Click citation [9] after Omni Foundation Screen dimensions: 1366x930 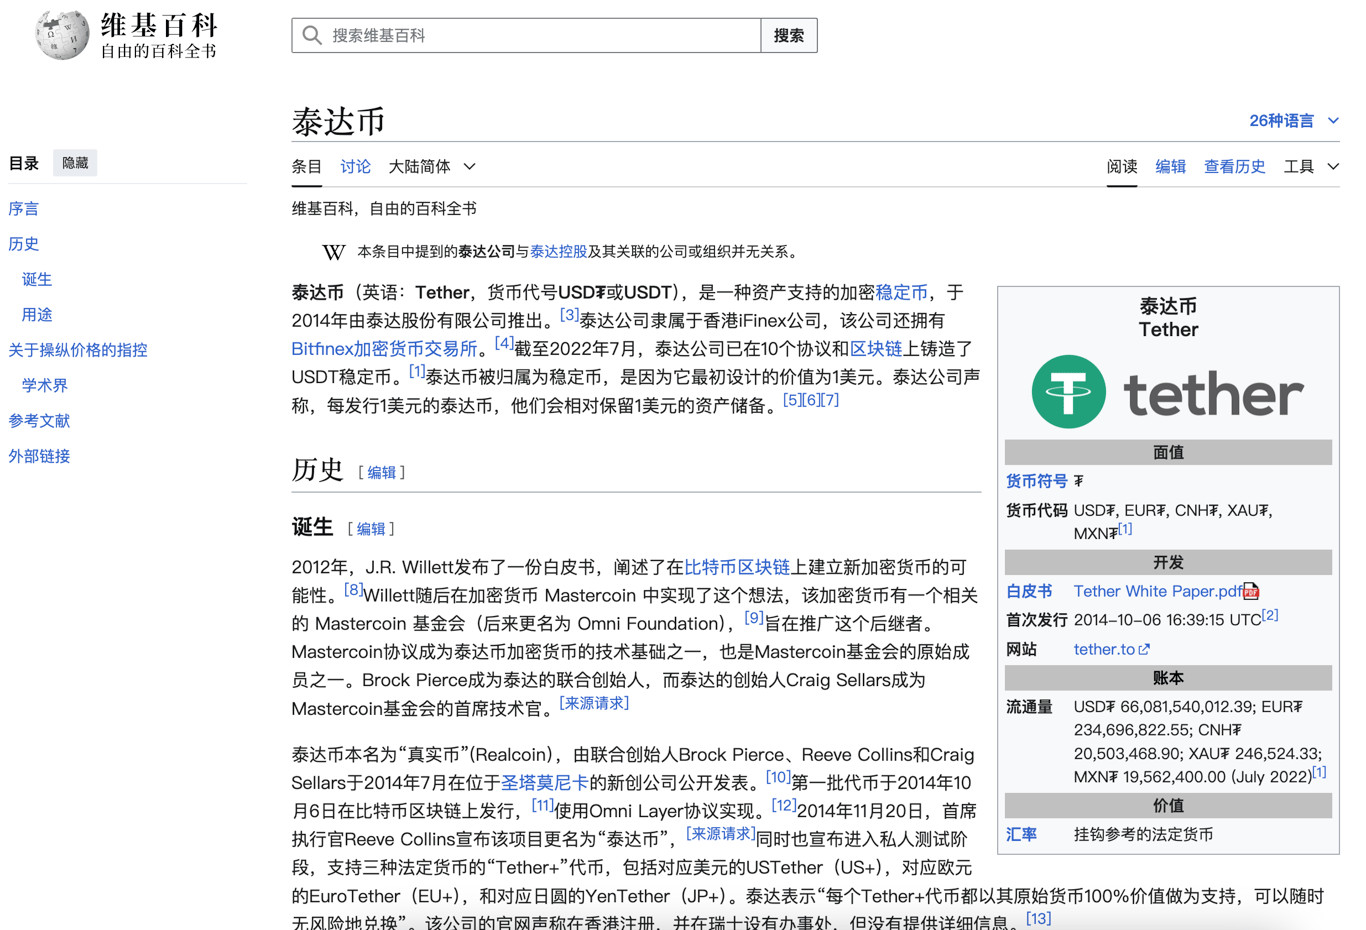pyautogui.click(x=754, y=618)
